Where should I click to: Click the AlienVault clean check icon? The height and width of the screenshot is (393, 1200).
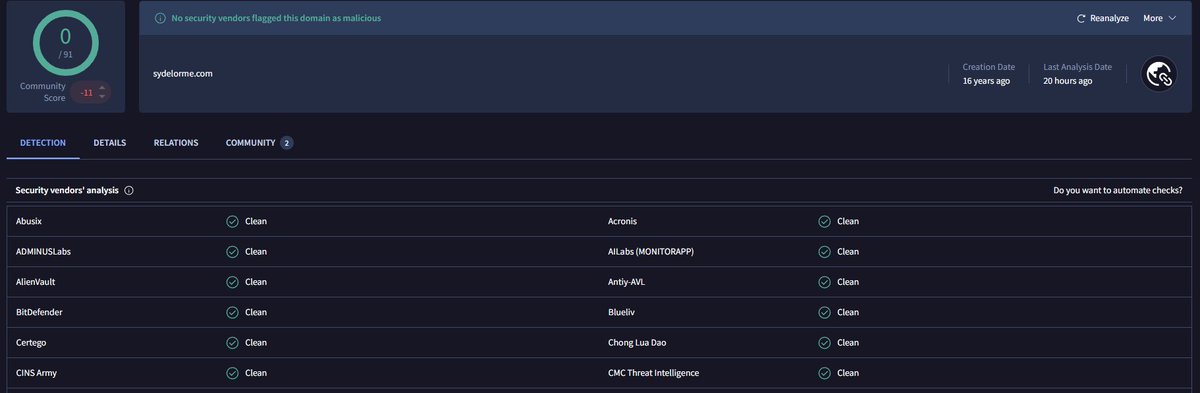[x=232, y=282]
